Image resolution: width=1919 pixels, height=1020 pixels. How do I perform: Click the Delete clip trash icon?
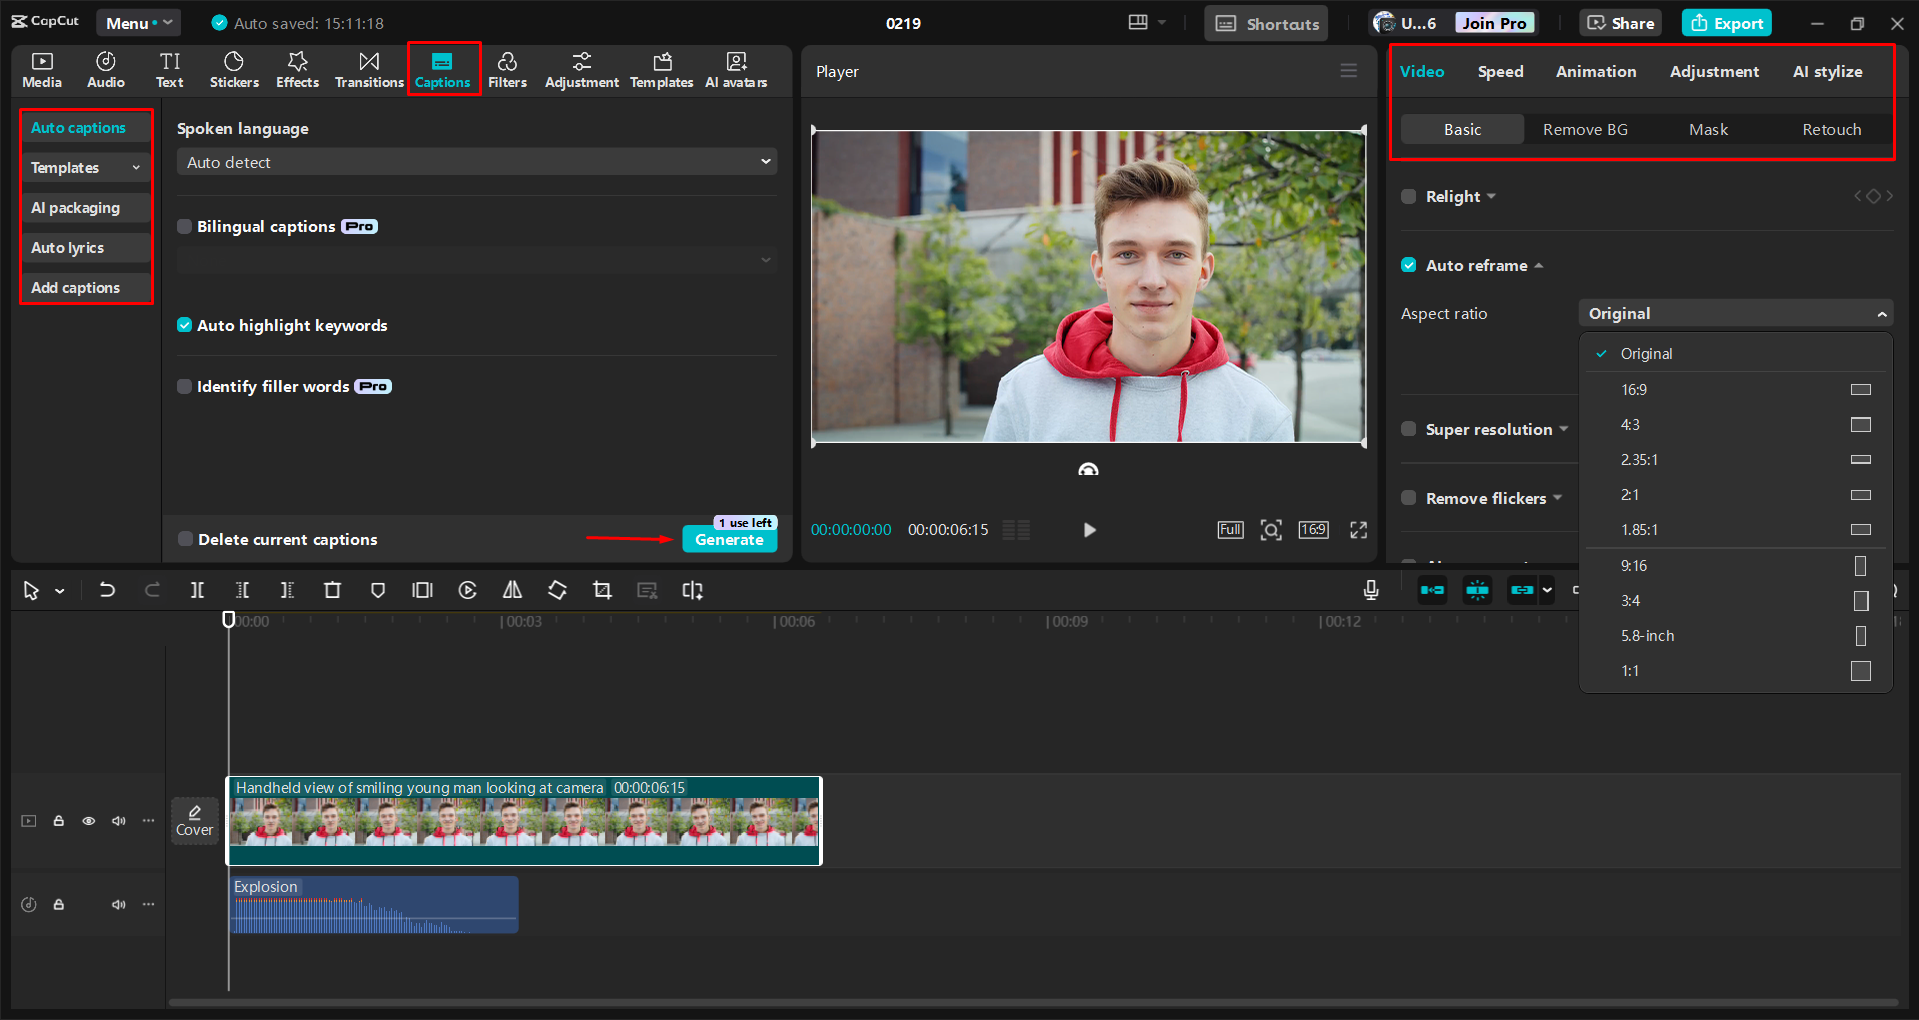tap(332, 591)
